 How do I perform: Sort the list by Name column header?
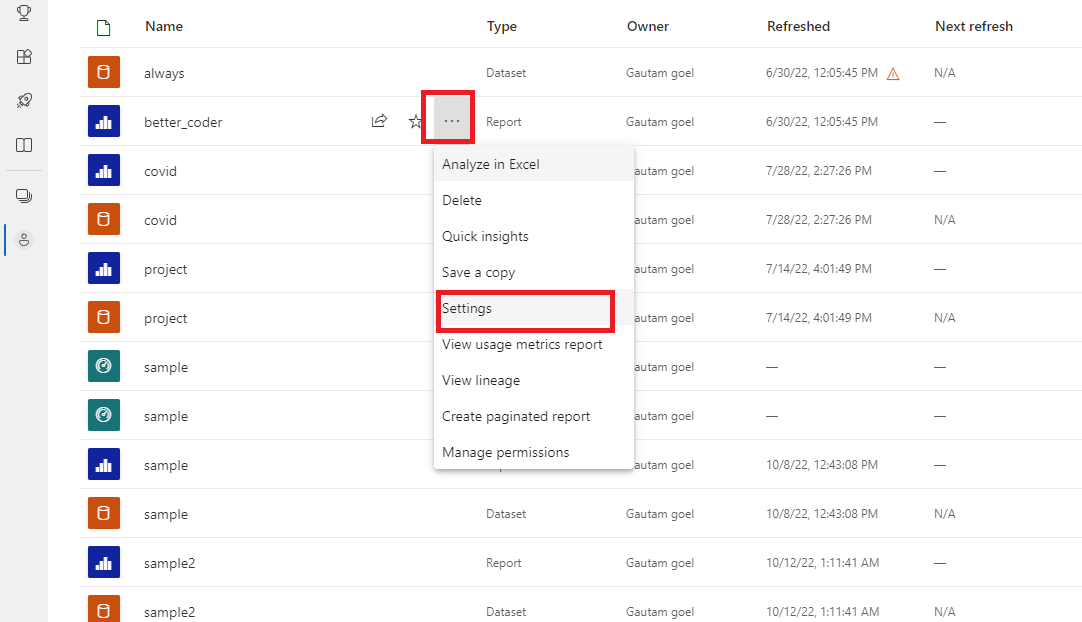(x=164, y=26)
